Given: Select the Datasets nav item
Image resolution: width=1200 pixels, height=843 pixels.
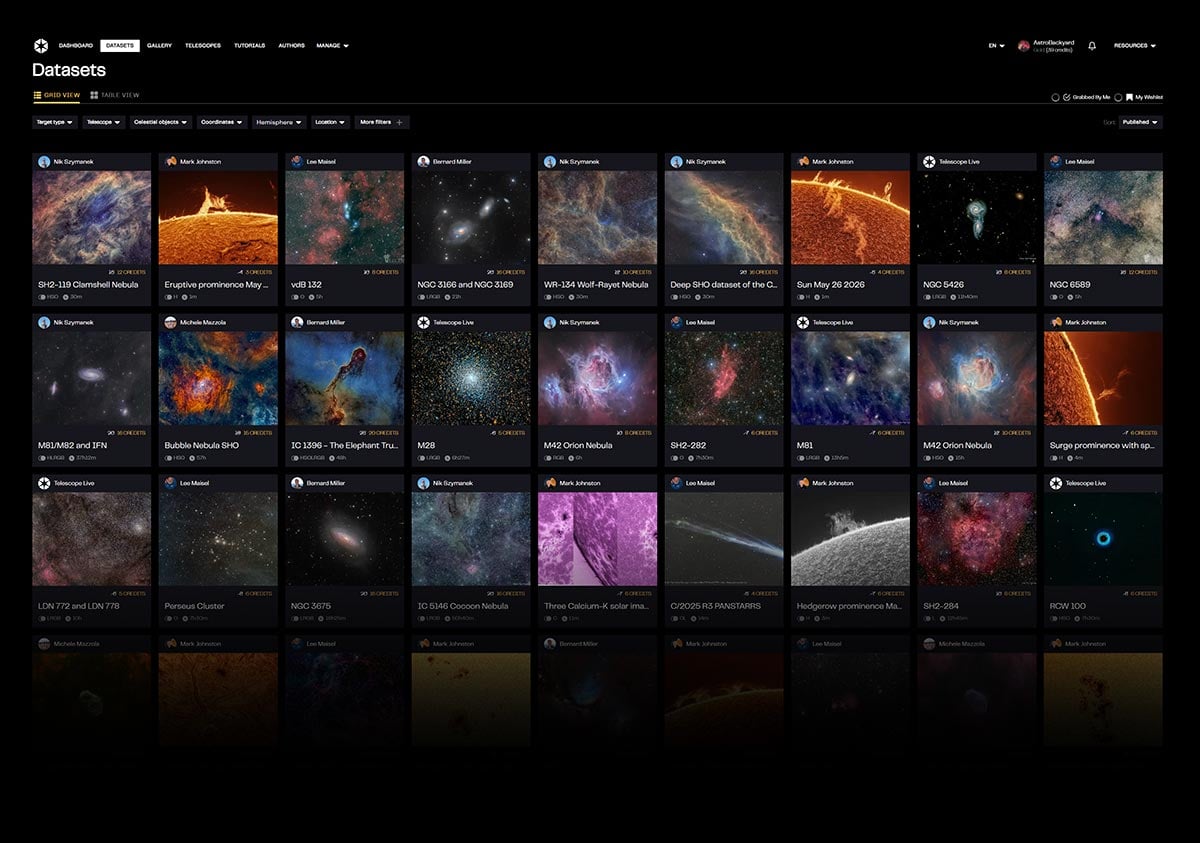Looking at the screenshot, I should tap(120, 45).
